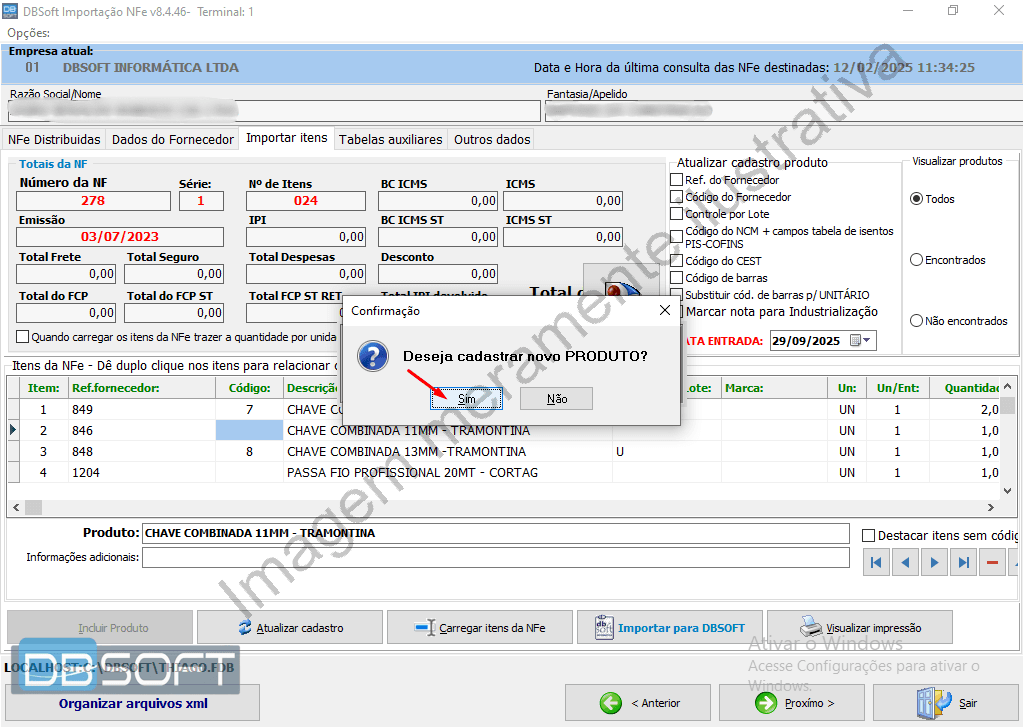Image resolution: width=1023 pixels, height=727 pixels.
Task: Jump to last record navigation arrow
Action: click(963, 563)
